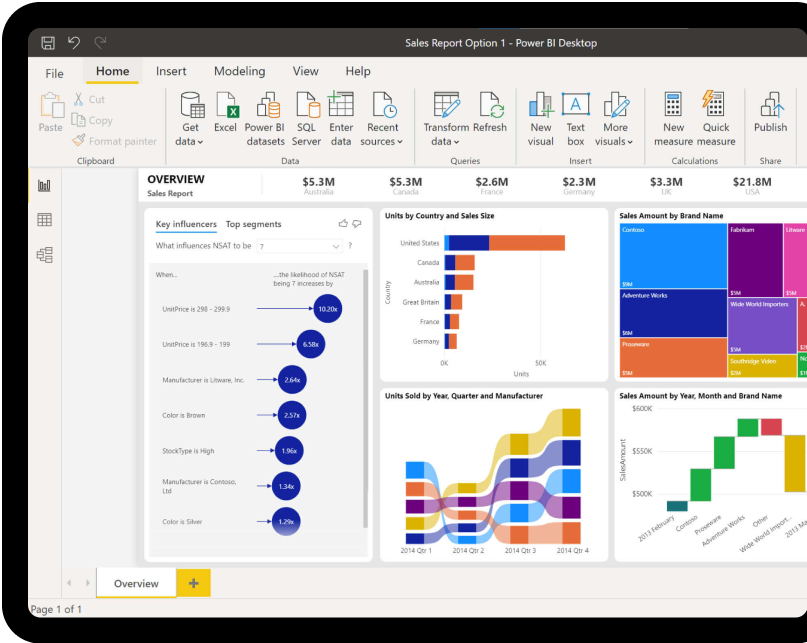
Task: Switch to the View ribbon tab
Action: pos(305,71)
